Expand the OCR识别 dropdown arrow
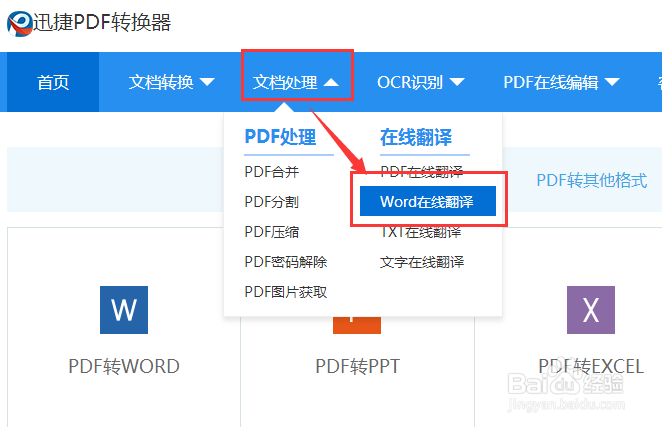662x427 pixels. [457, 82]
